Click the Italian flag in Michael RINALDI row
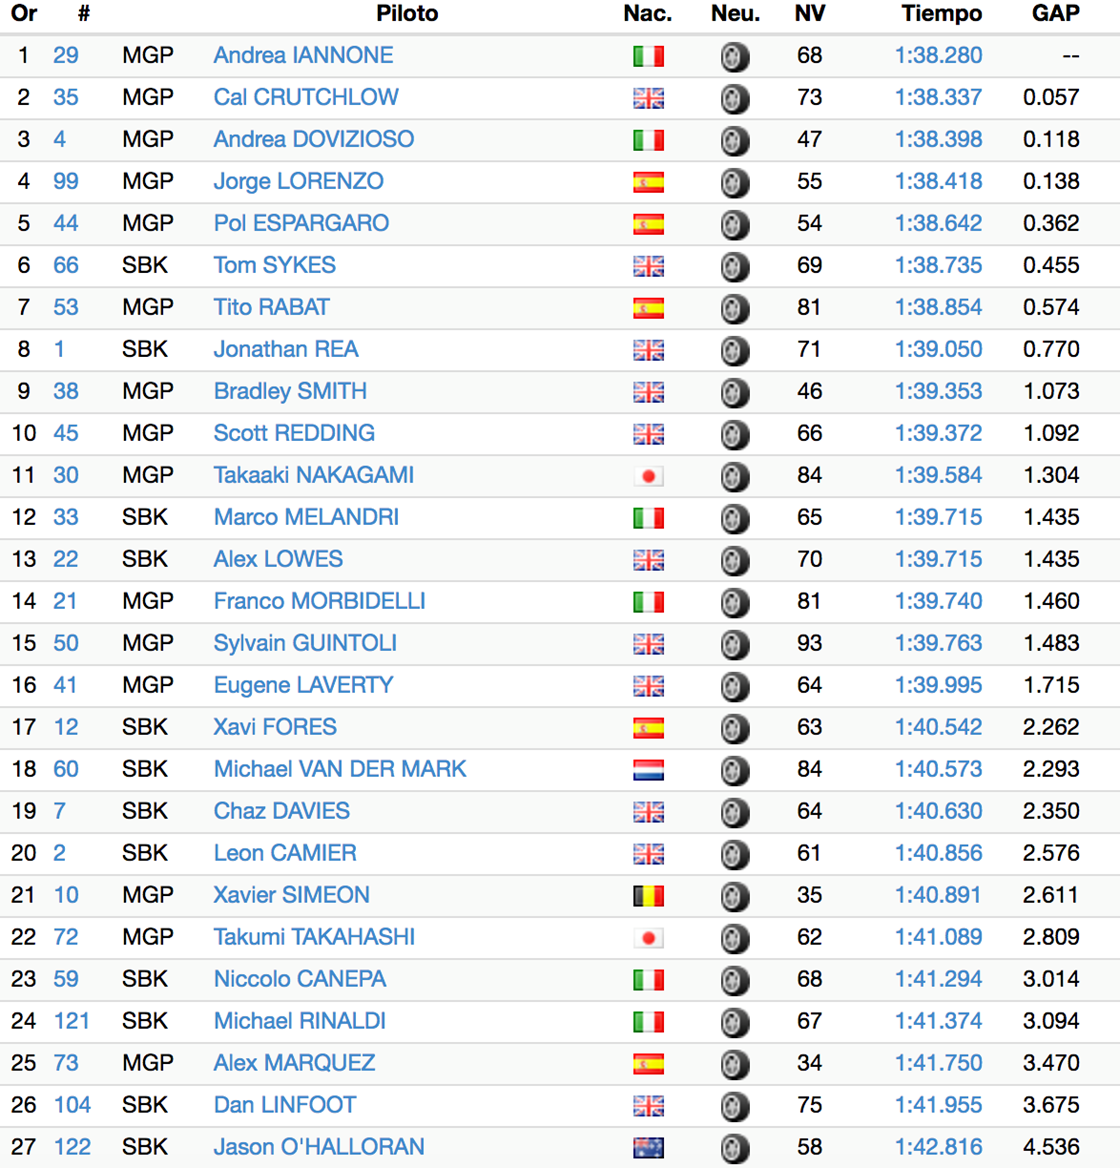Viewport: 1120px width, 1168px height. [648, 1022]
